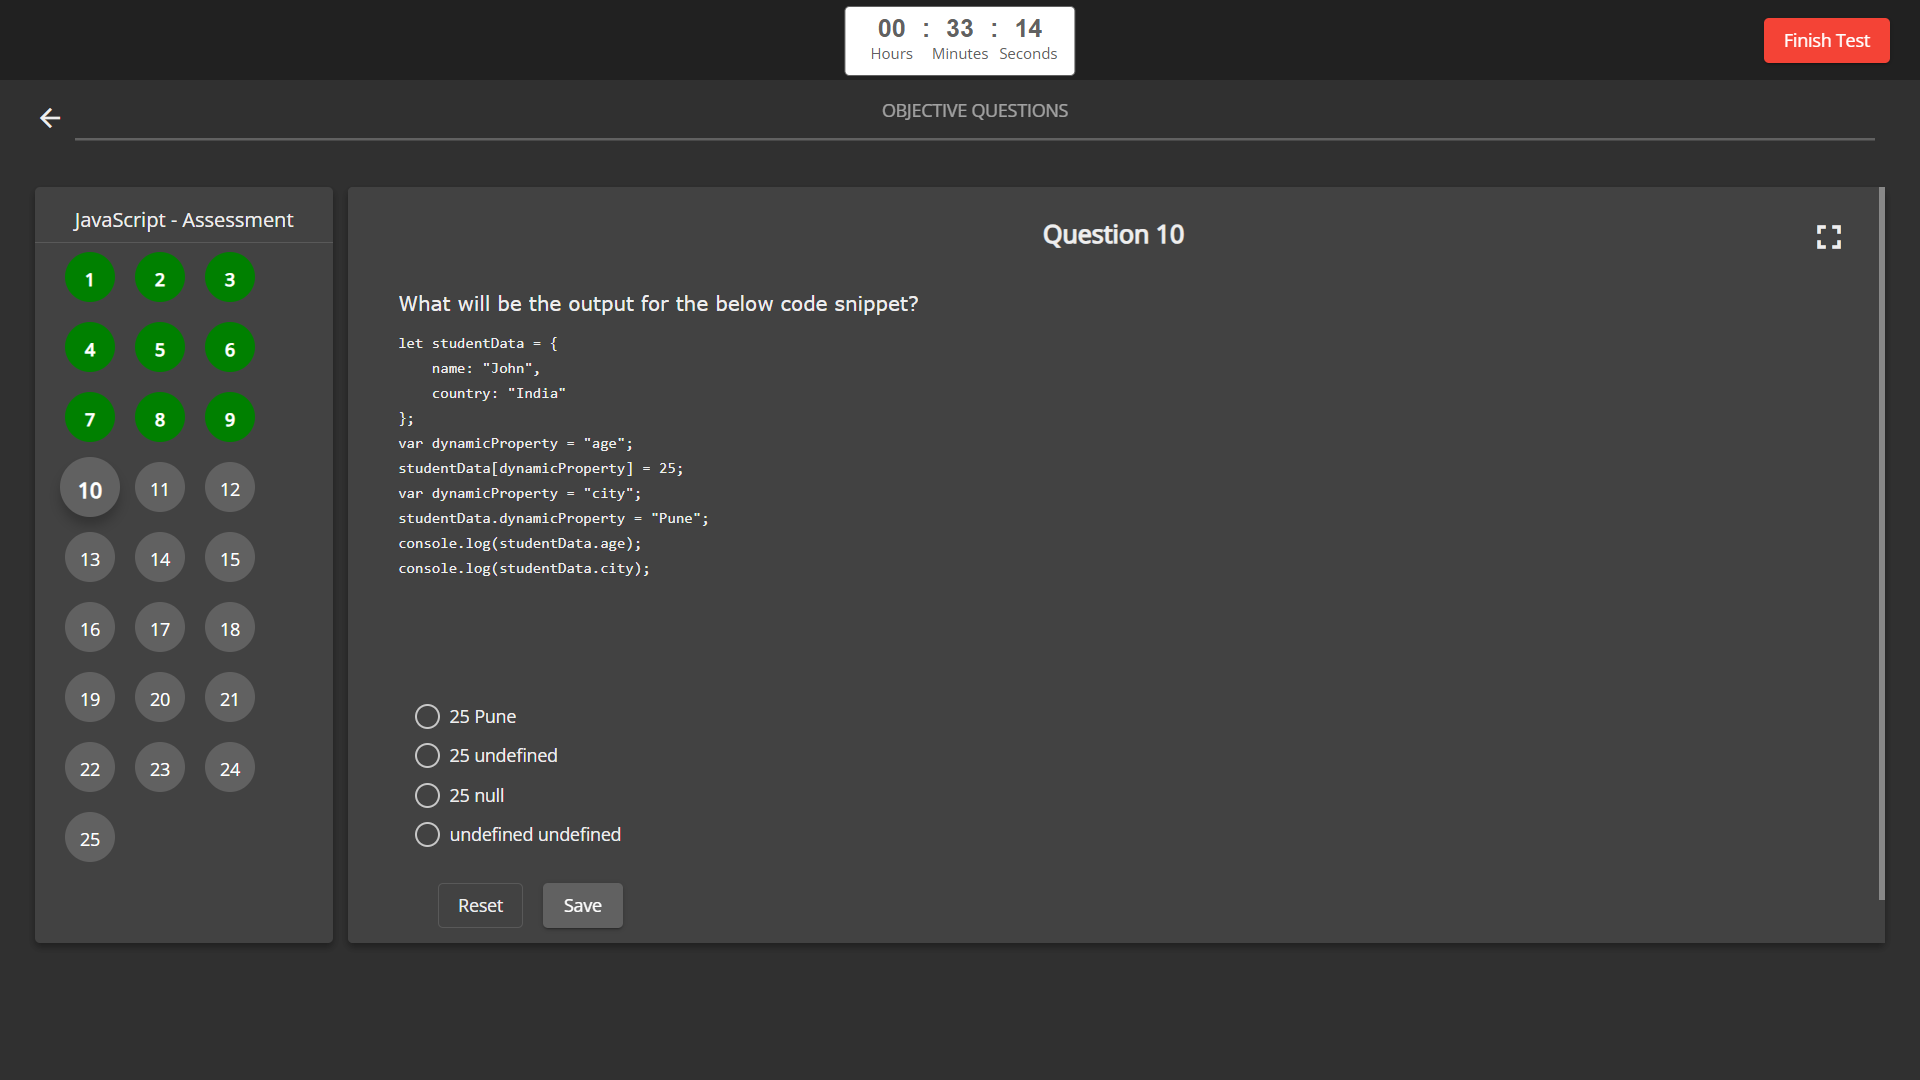Jump to question 13
This screenshot has width=1920, height=1080.
[x=90, y=559]
